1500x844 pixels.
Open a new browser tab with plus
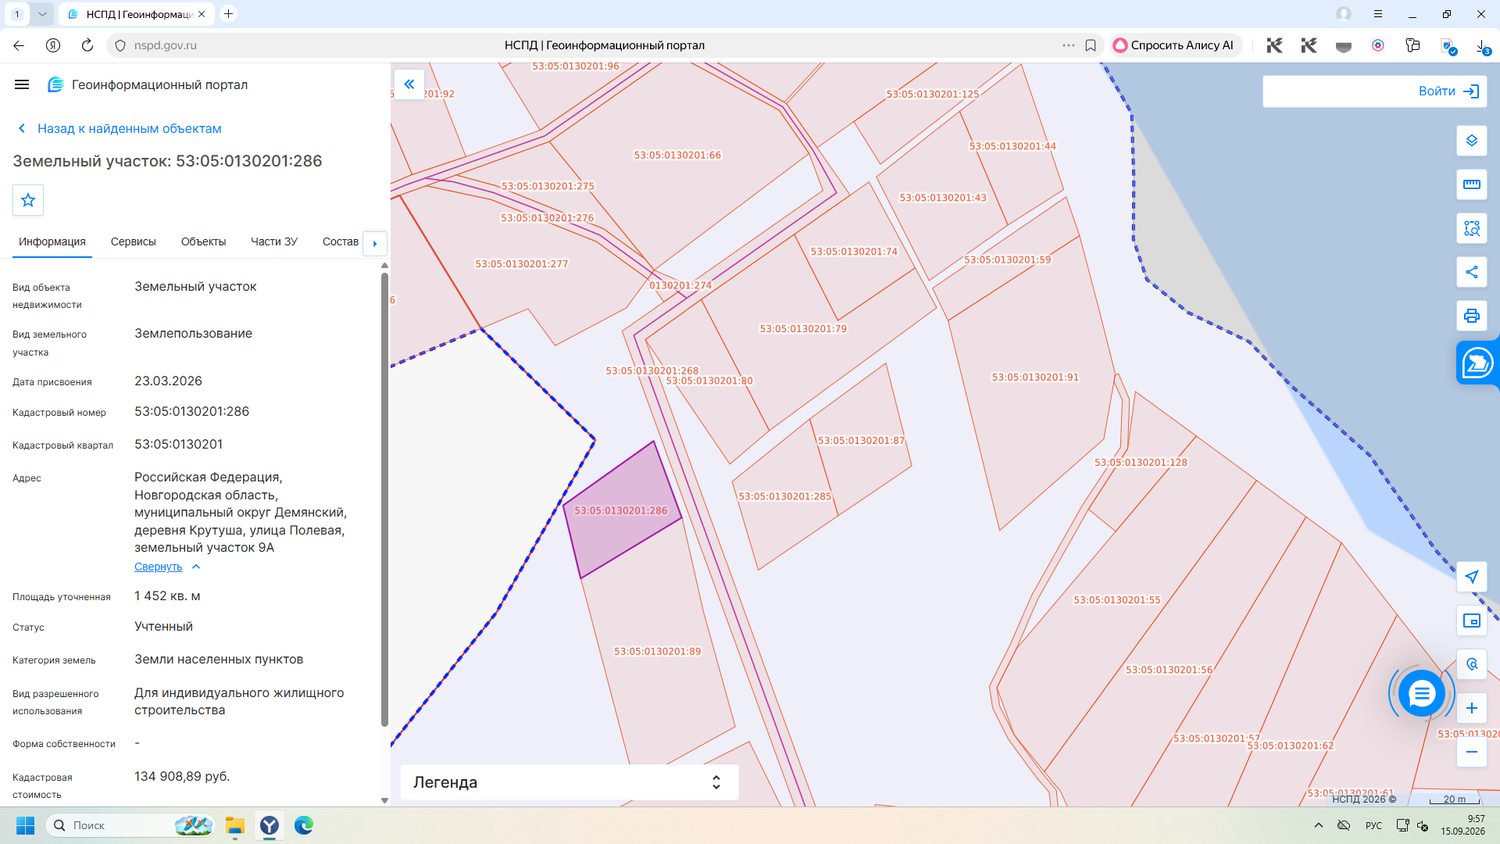coord(228,14)
